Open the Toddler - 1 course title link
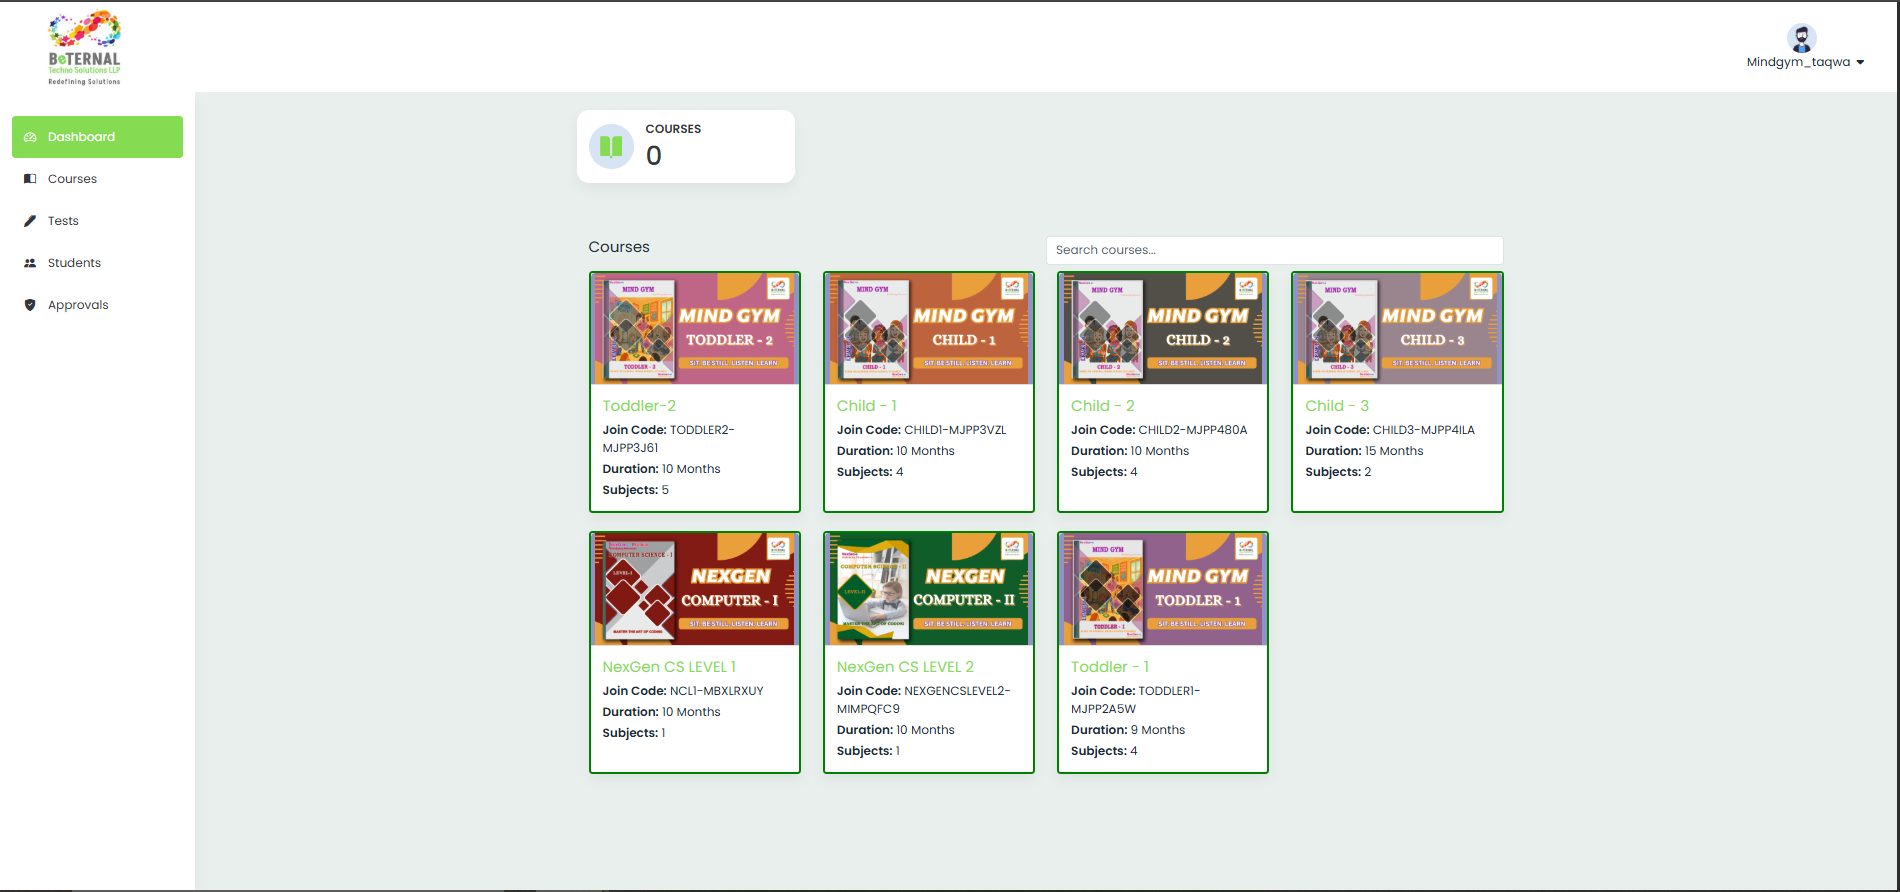The image size is (1900, 892). 1110,667
